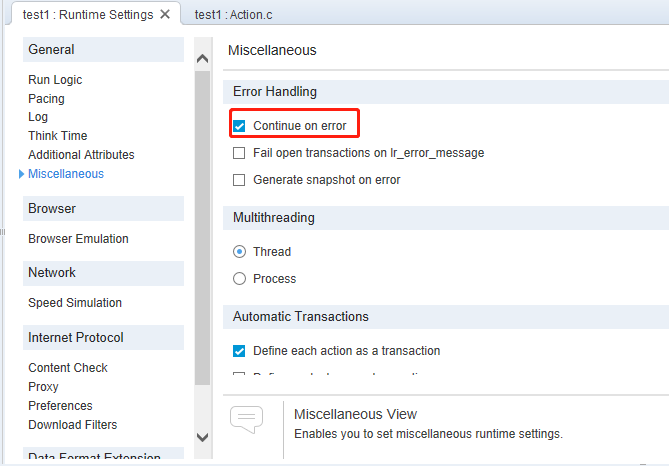Click the General section header
The image size is (669, 466).
tap(103, 50)
